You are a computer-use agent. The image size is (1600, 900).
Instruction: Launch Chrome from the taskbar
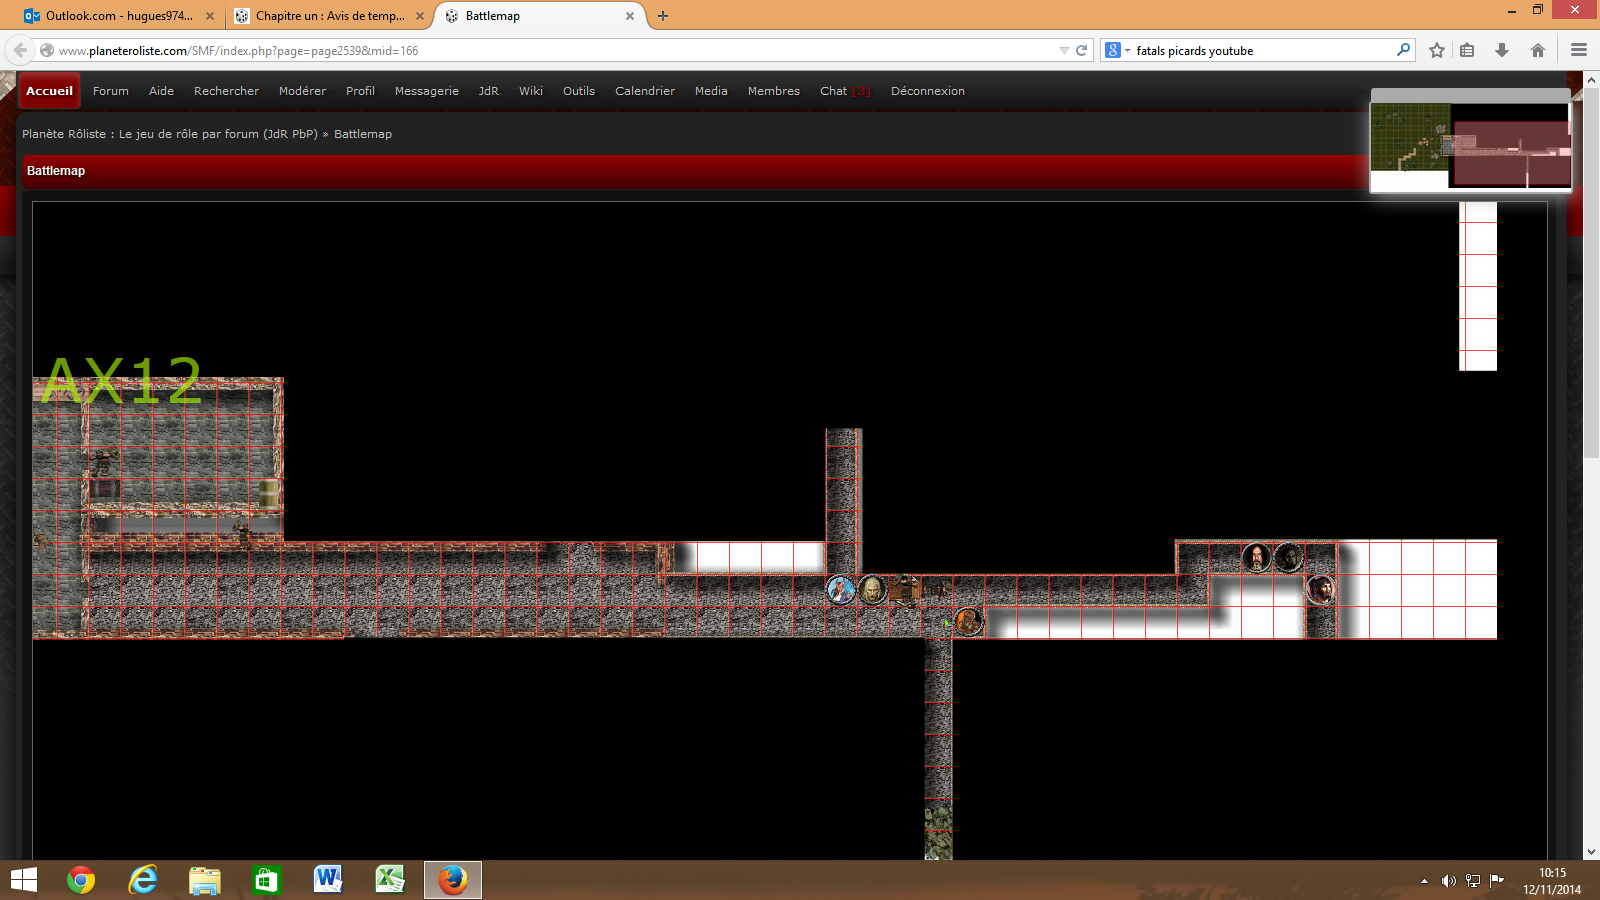[x=81, y=880]
